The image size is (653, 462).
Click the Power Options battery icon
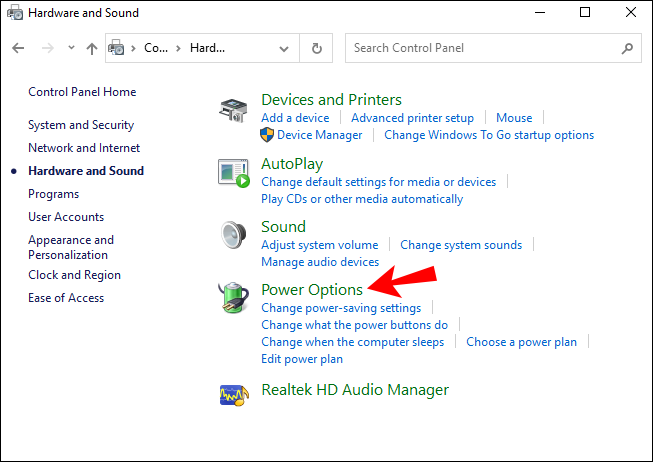(x=233, y=299)
